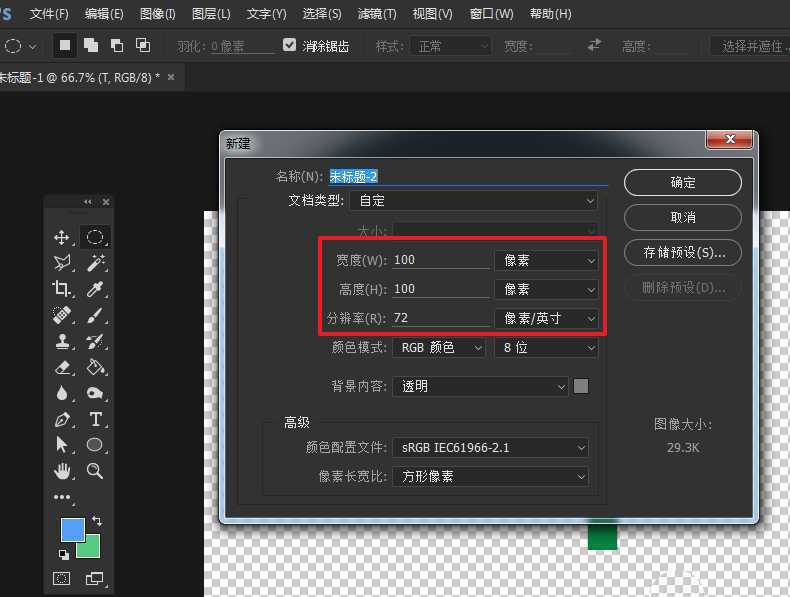Select the Eraser tool
This screenshot has height=597, width=790.
pos(62,367)
